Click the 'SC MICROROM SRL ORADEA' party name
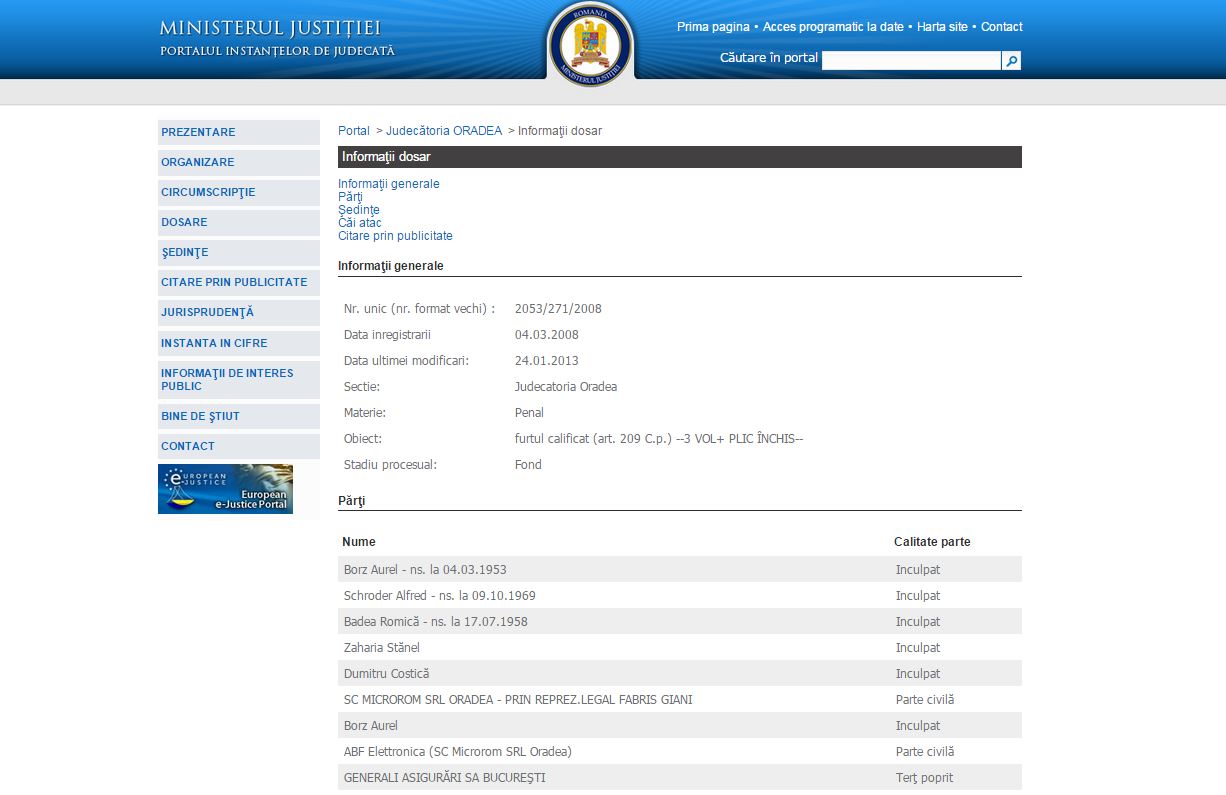 518,700
